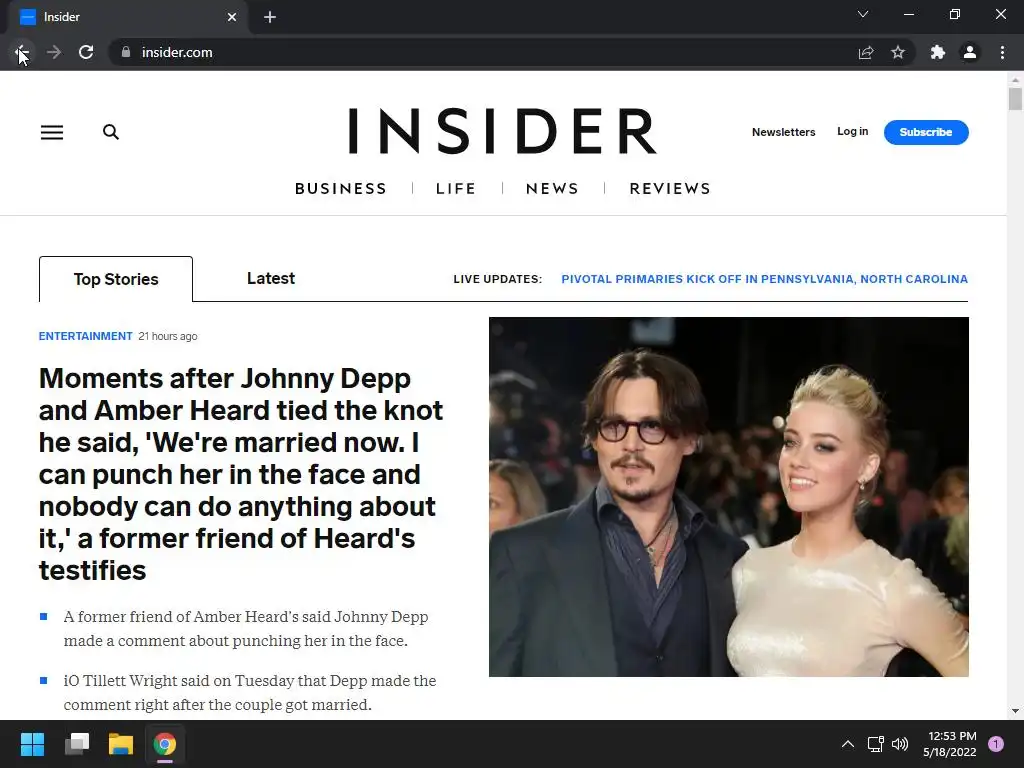This screenshot has width=1024, height=768.
Task: View site info via the padlock icon
Action: point(126,52)
